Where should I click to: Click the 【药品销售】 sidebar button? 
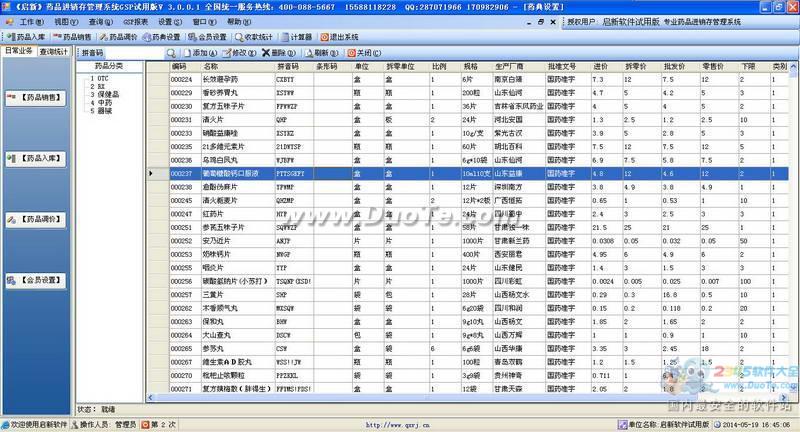click(x=36, y=97)
